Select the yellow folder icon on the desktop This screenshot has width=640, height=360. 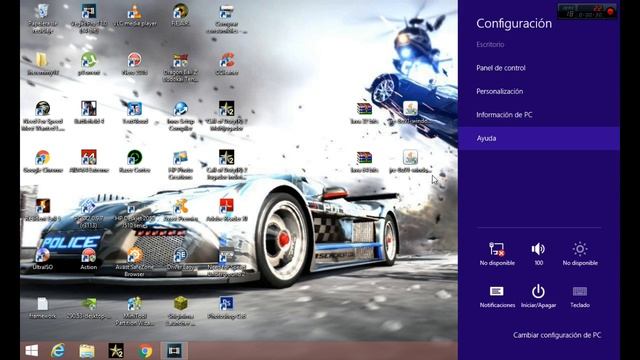click(42, 64)
